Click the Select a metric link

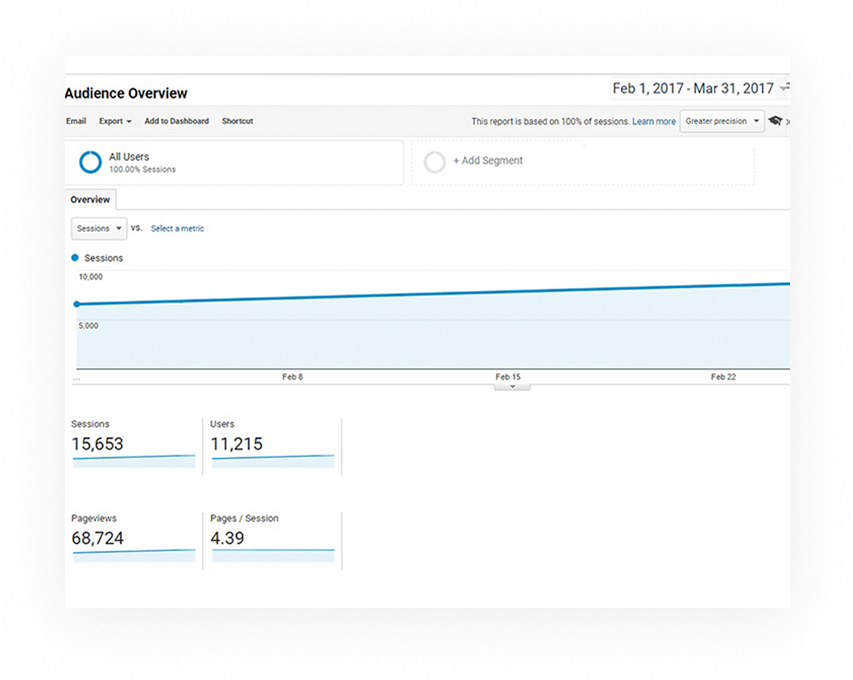tap(177, 228)
